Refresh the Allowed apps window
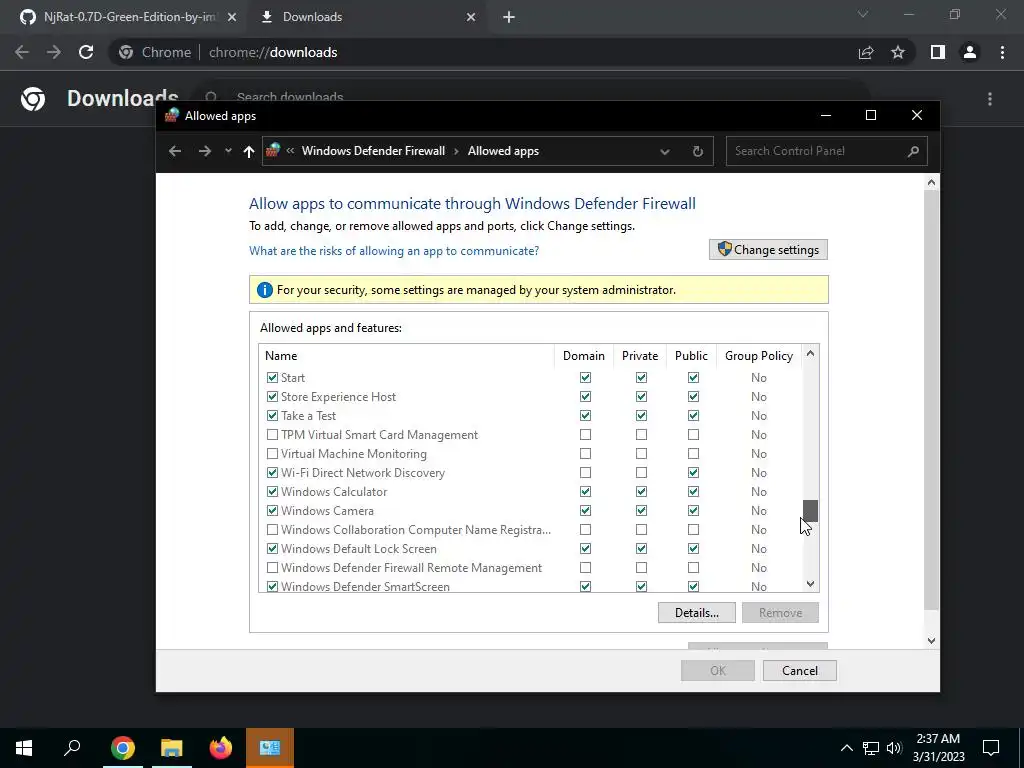This screenshot has height=768, width=1024. point(697,151)
